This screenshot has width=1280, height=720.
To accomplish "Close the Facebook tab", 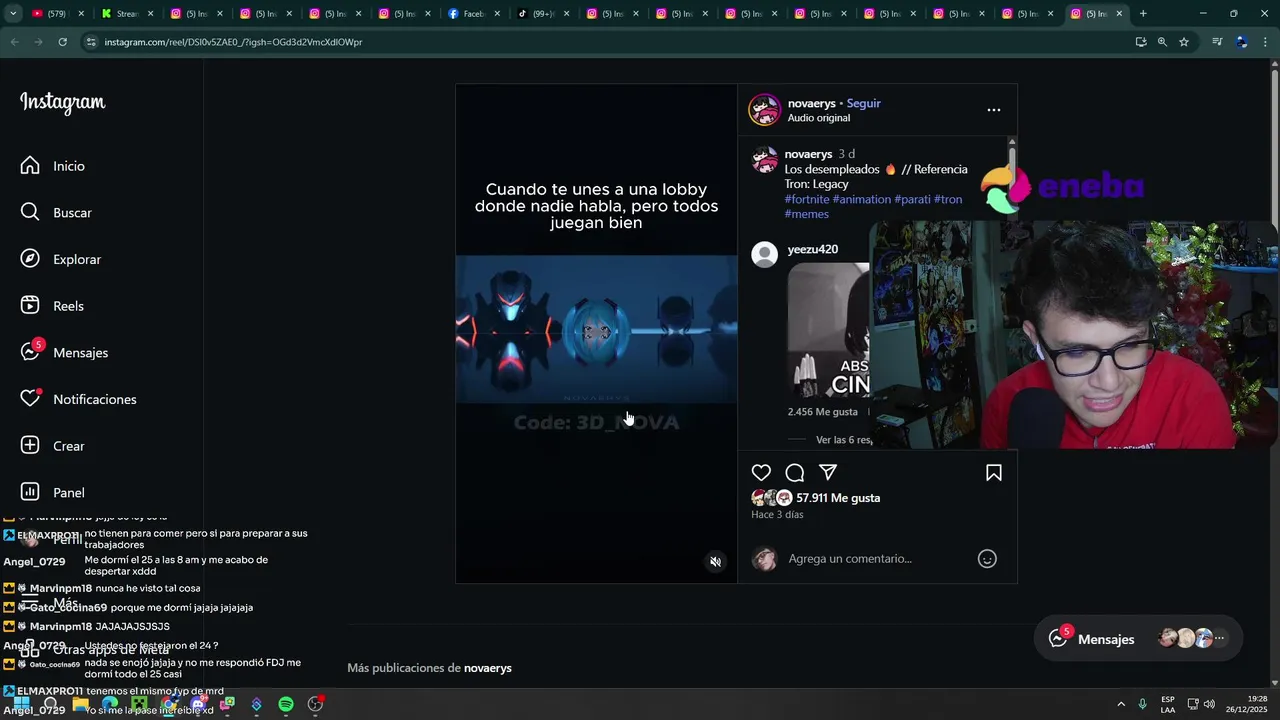I will 497,14.
